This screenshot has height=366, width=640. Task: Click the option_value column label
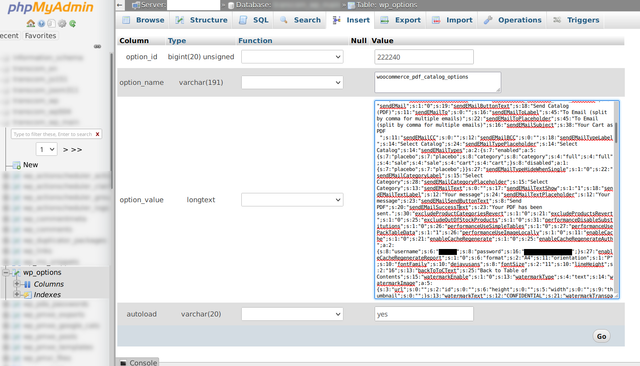pyautogui.click(x=141, y=200)
